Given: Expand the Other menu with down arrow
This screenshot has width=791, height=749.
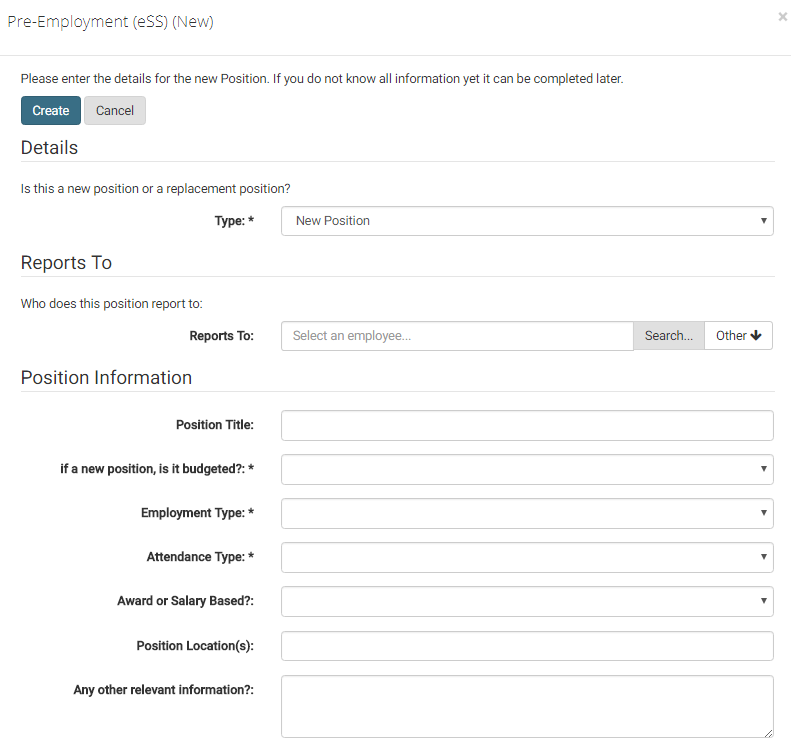Looking at the screenshot, I should (x=738, y=336).
